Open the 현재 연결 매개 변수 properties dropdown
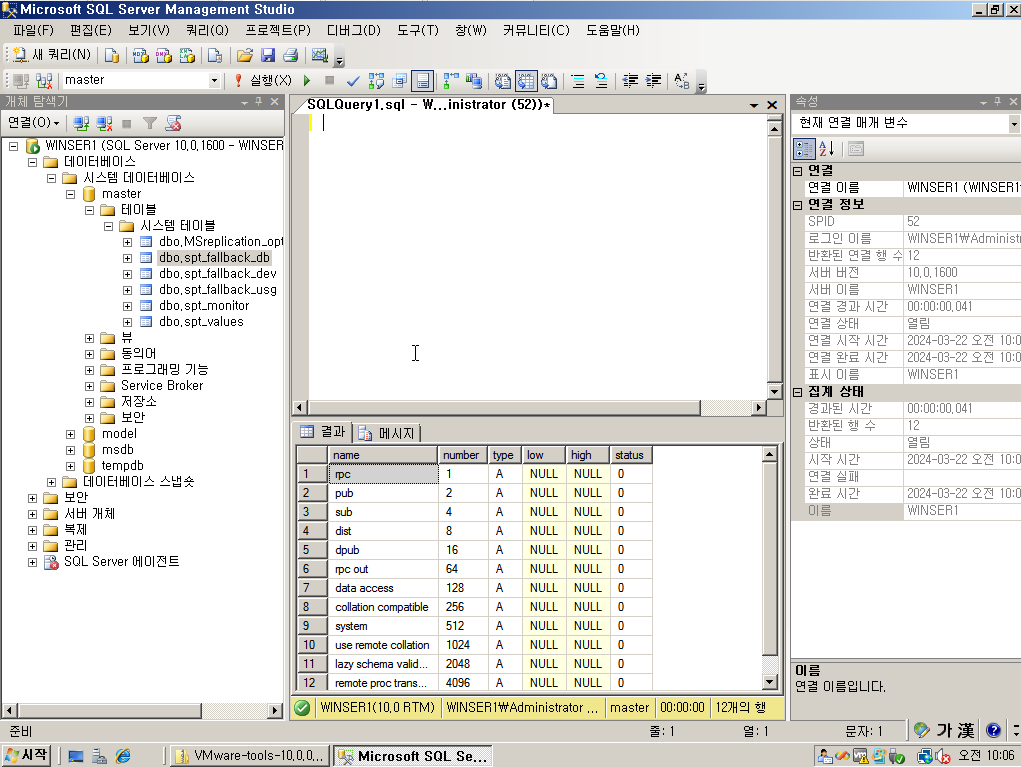Viewport: 1021px width, 767px height. (1014, 123)
